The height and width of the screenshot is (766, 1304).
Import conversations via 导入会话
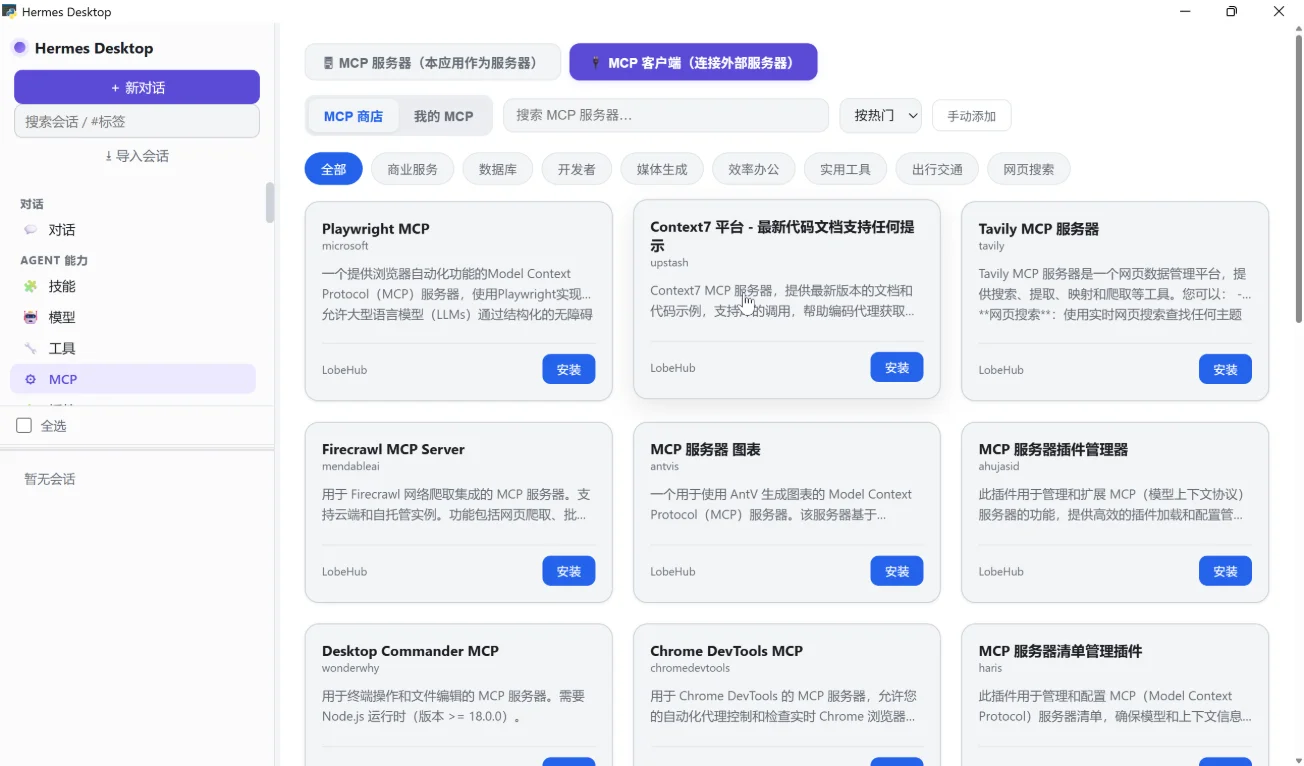click(x=137, y=156)
